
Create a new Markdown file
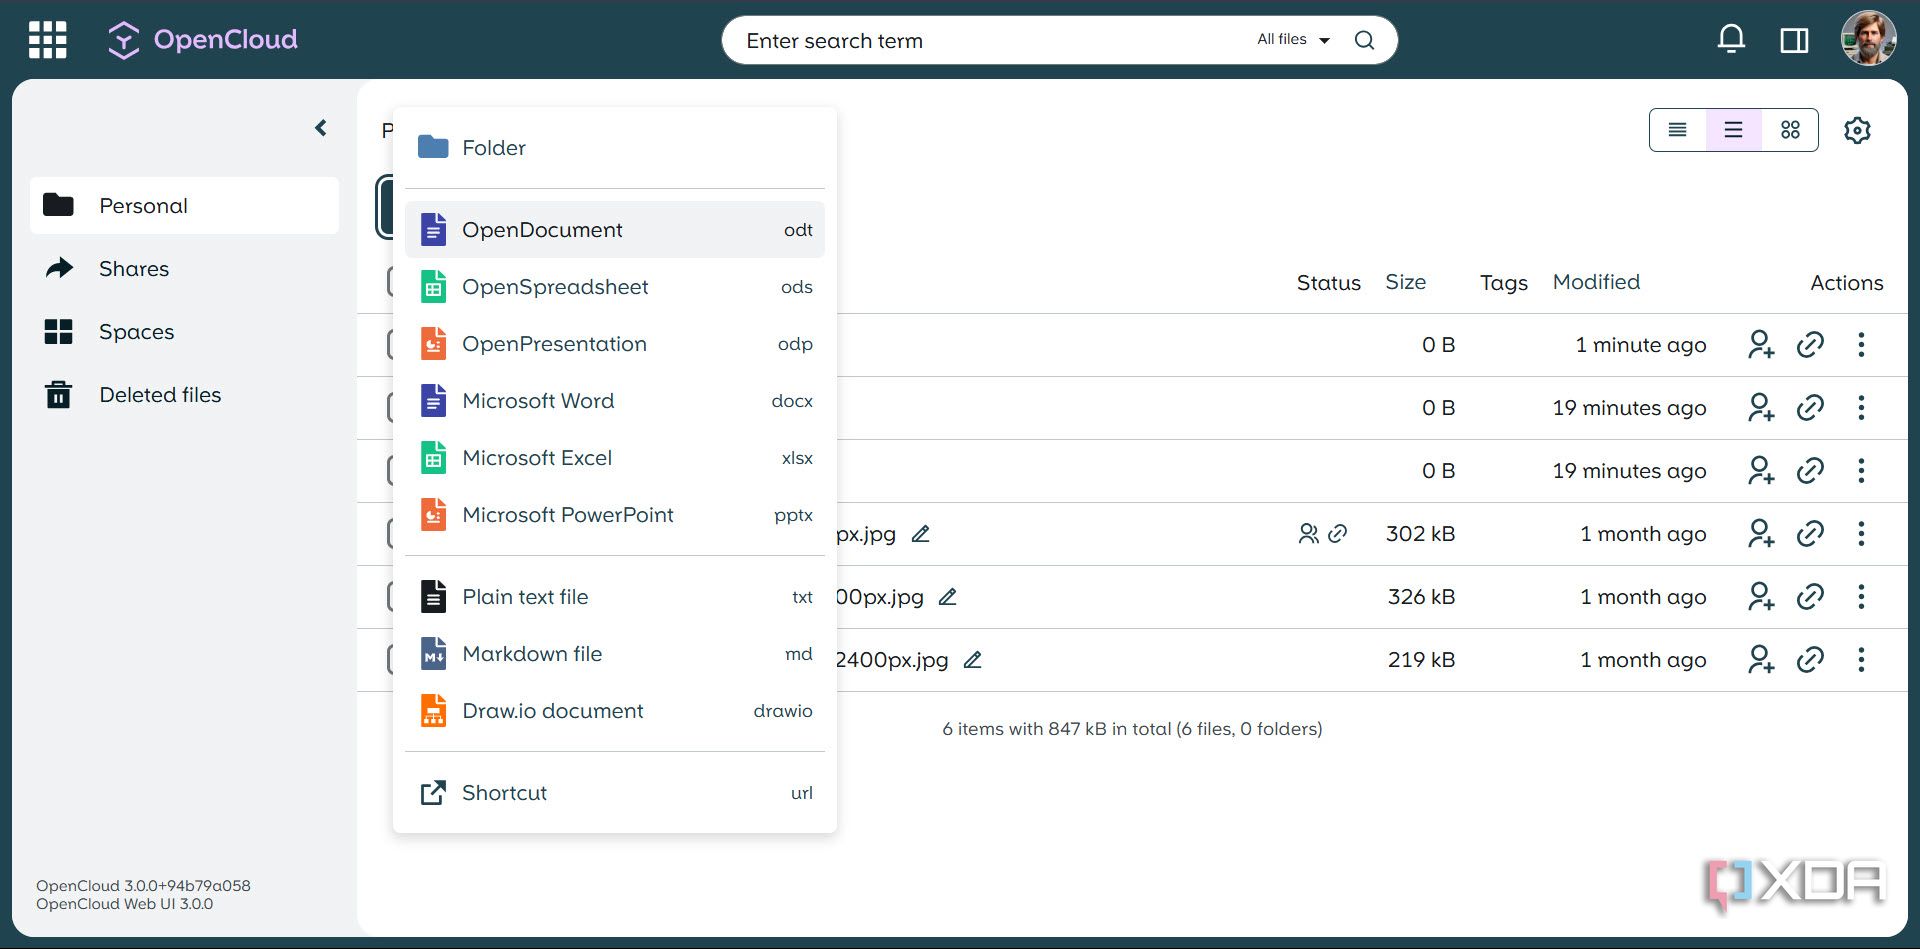[x=615, y=654]
